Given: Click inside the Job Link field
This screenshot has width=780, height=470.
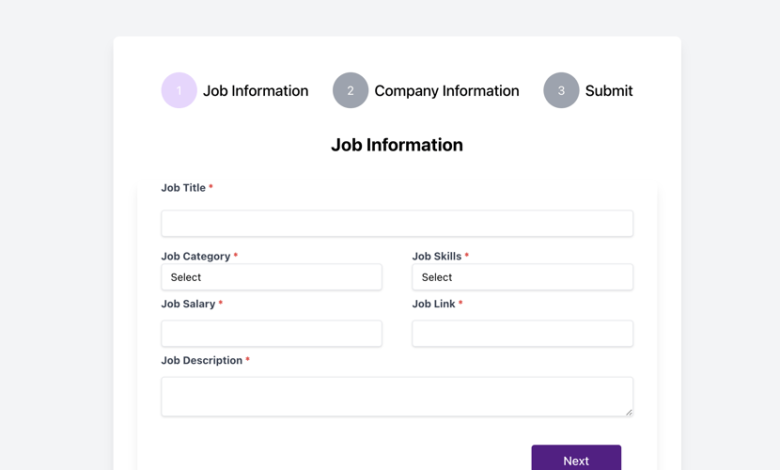Looking at the screenshot, I should pyautogui.click(x=522, y=333).
